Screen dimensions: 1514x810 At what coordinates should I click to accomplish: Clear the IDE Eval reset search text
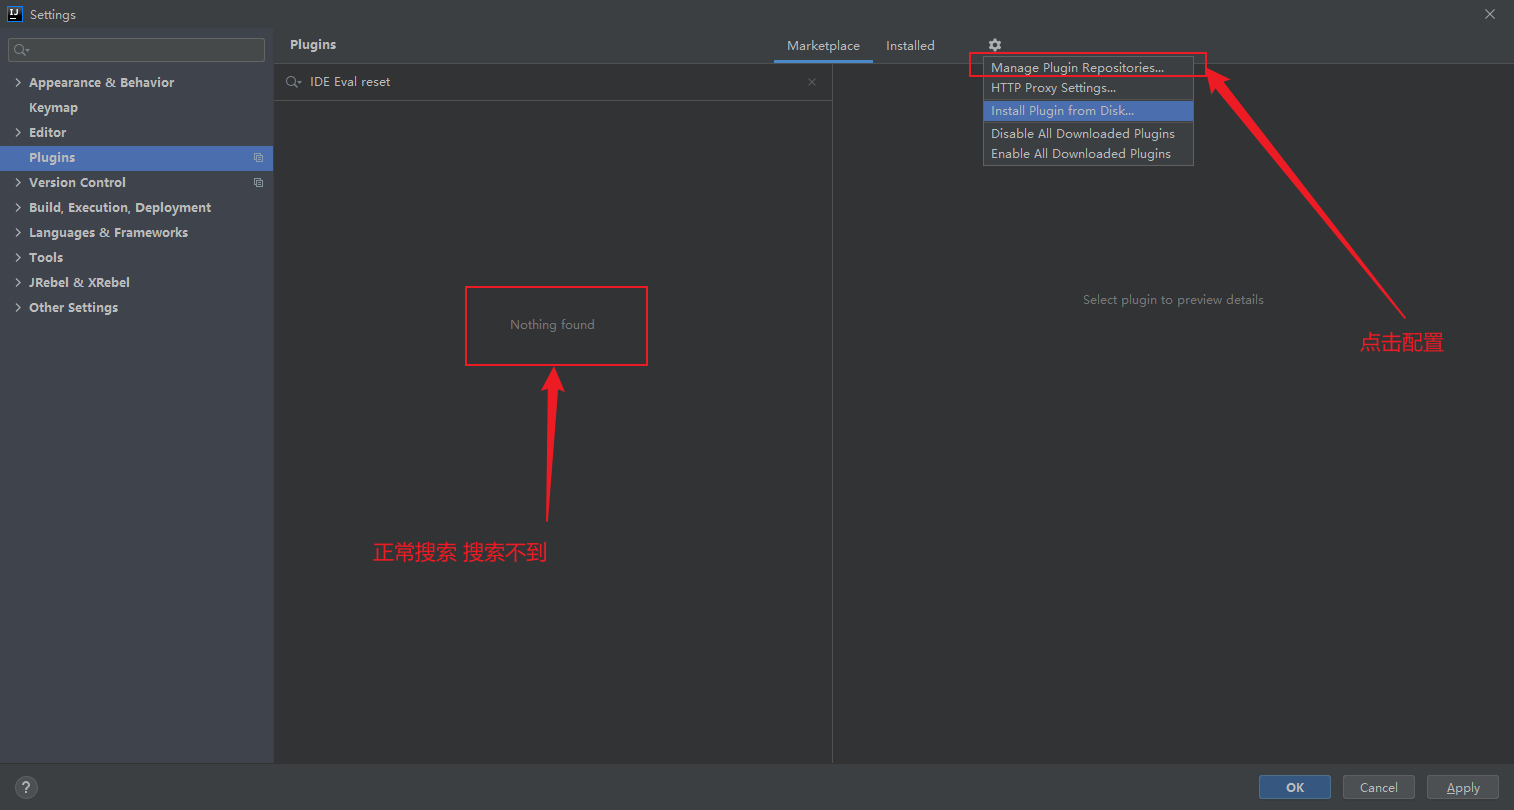pos(811,81)
